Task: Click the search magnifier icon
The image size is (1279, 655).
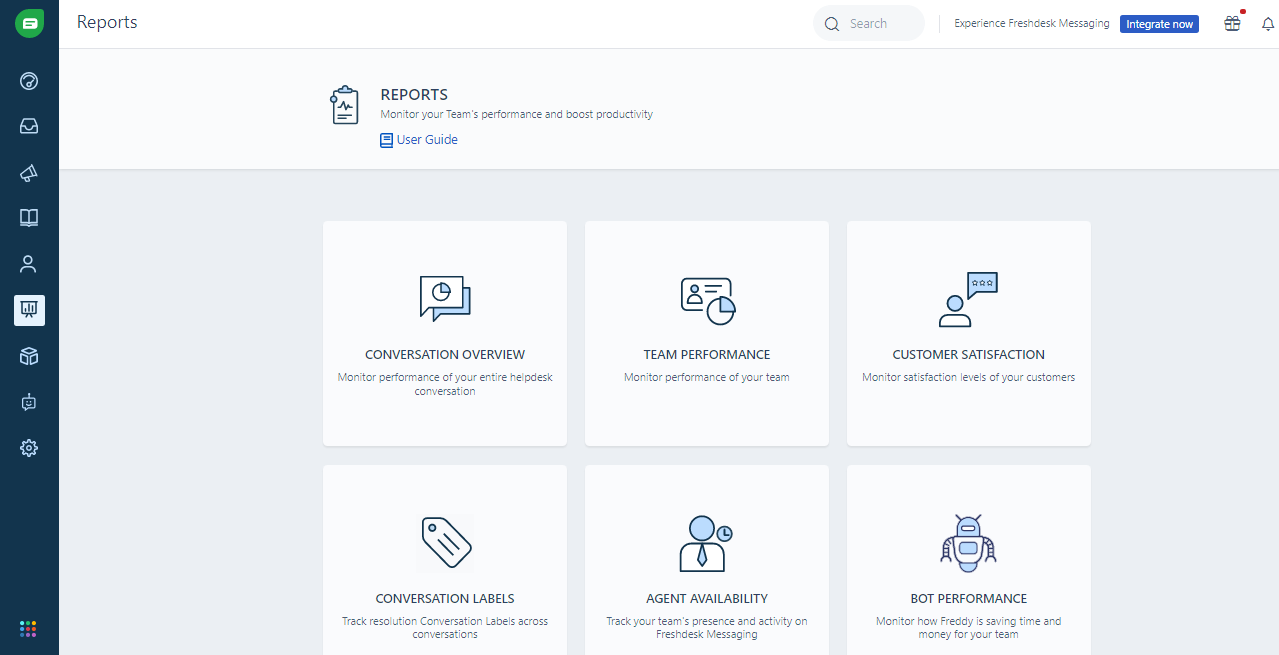Action: [832, 24]
